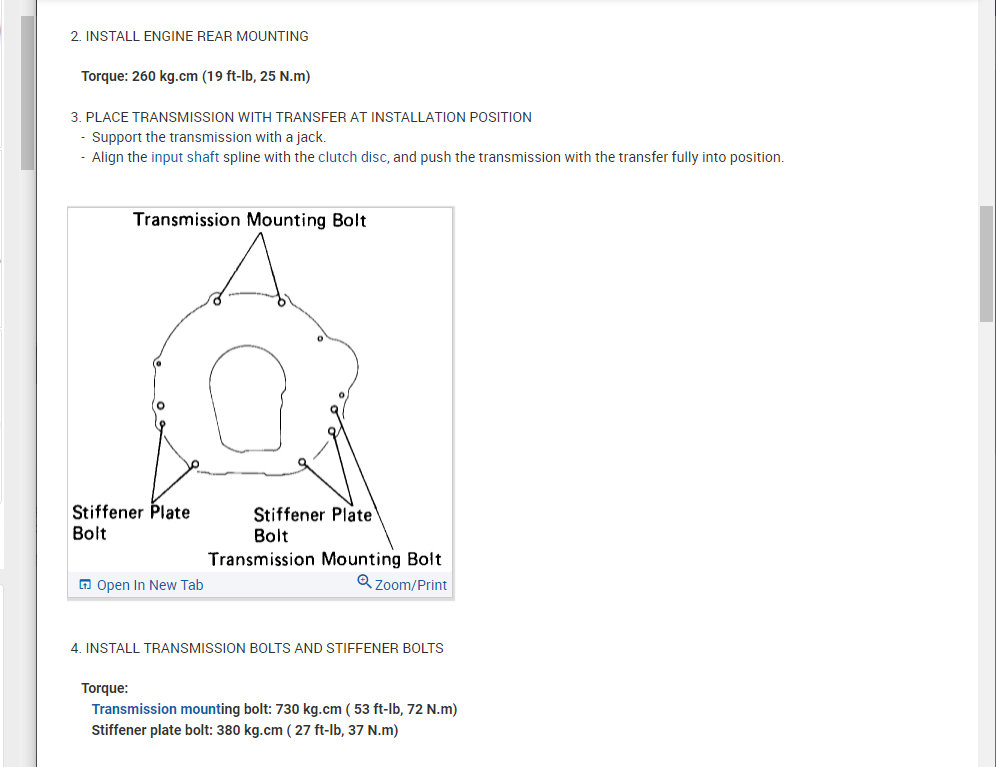Screen dimensions: 996x767
Task: Follow the 'clutch disc' hyperlink
Action: coord(352,157)
